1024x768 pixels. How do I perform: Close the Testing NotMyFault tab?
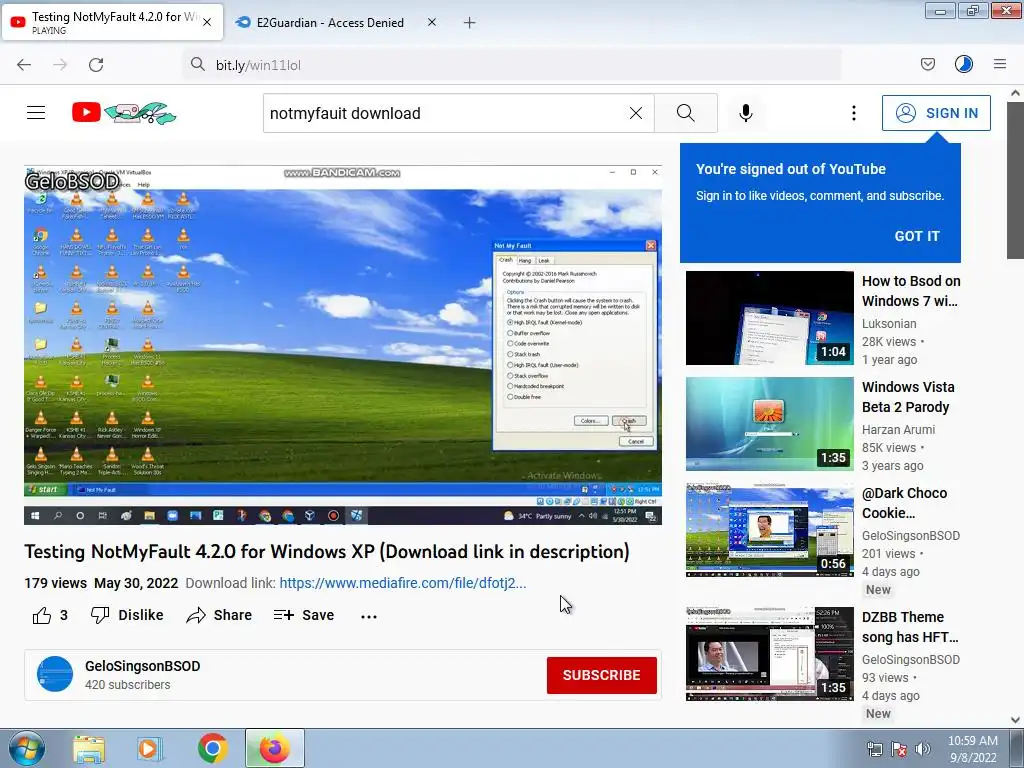point(207,22)
